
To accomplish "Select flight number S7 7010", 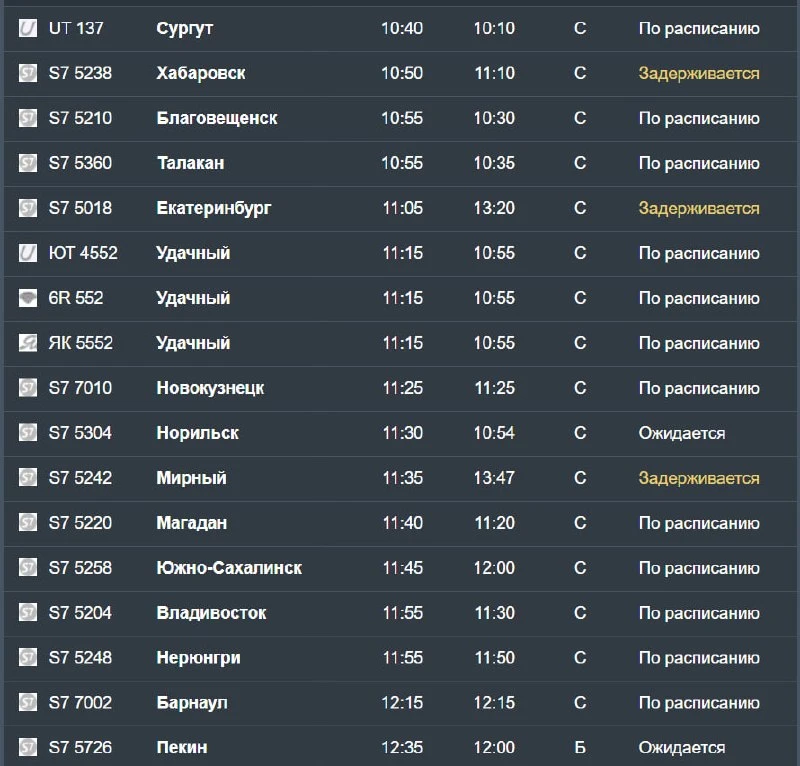I will click(x=80, y=387).
